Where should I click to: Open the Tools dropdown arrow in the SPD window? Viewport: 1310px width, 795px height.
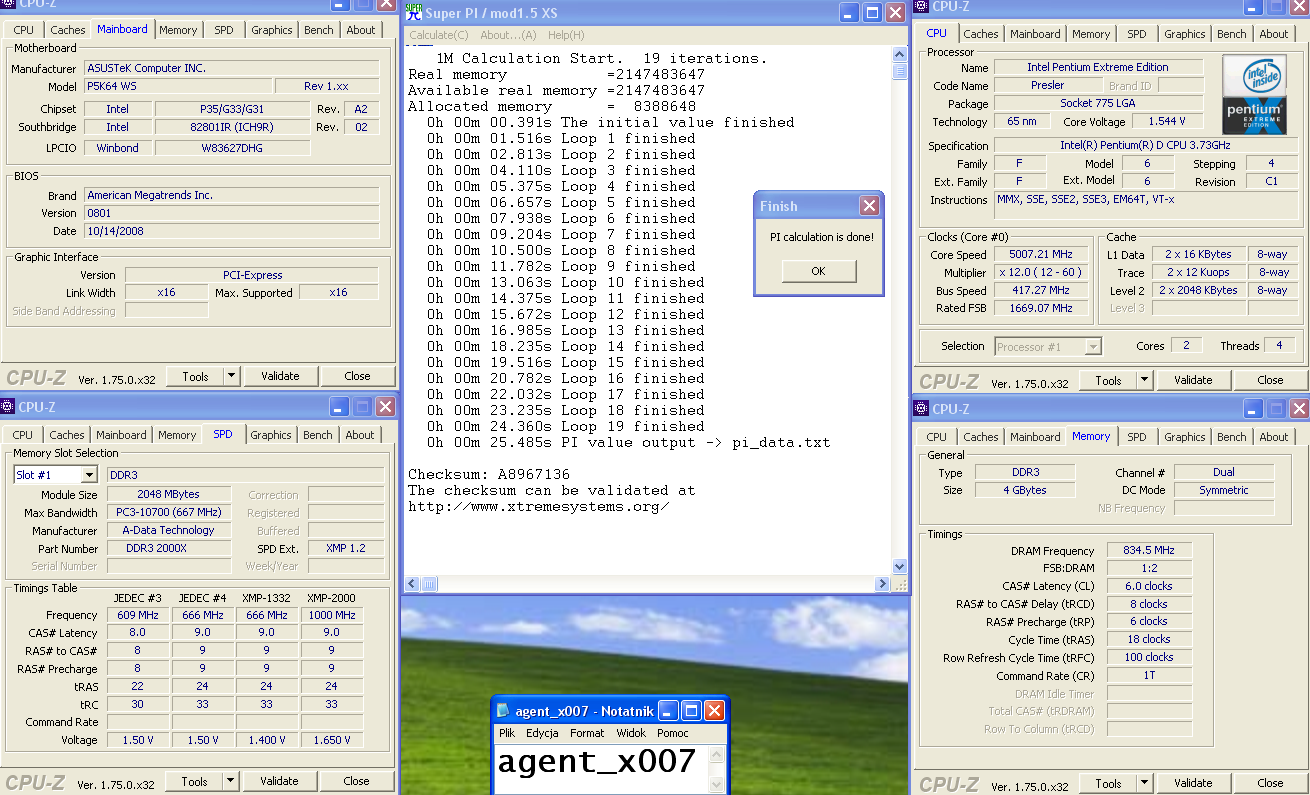pyautogui.click(x=230, y=781)
